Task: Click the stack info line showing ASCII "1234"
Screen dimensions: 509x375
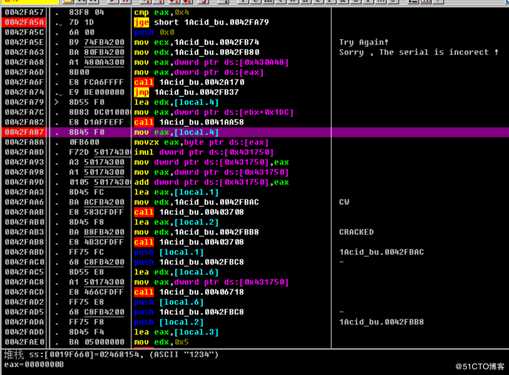Action: tap(111, 355)
